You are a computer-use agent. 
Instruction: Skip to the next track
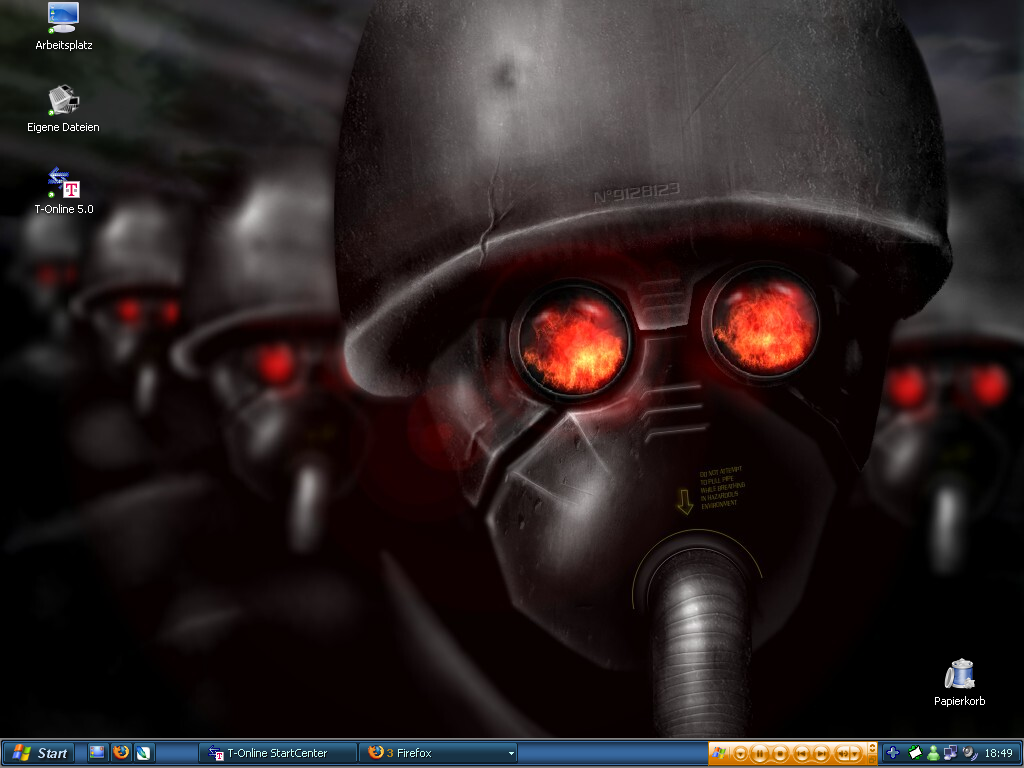coord(821,753)
